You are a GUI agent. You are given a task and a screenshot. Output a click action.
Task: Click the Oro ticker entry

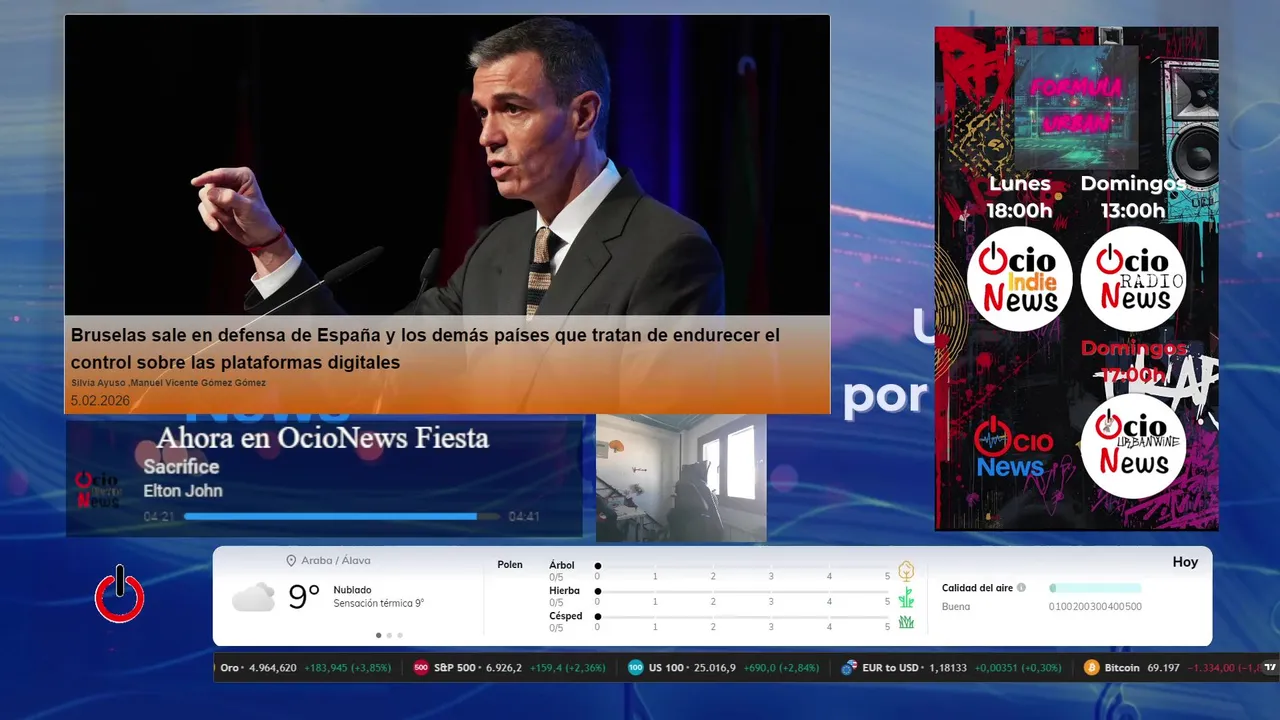tap(305, 667)
